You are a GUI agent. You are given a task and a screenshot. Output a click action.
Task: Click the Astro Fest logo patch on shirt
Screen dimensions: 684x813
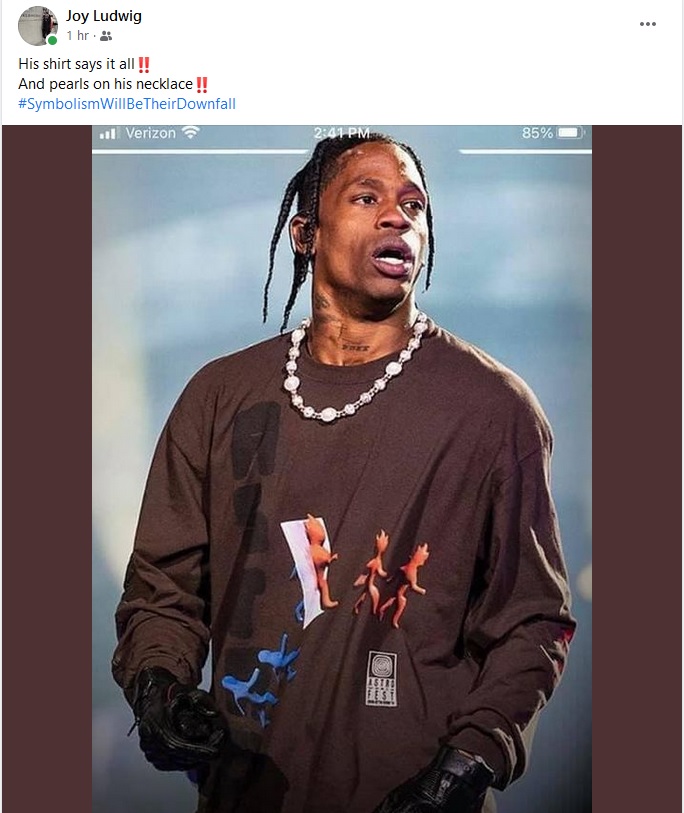pyautogui.click(x=382, y=679)
